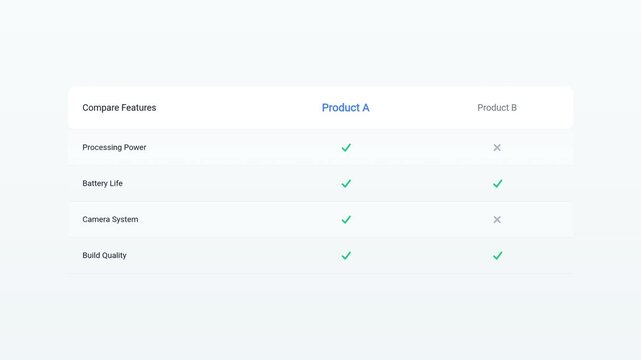The height and width of the screenshot is (360, 641).
Task: Click Product A checkmark for Build Quality
Action: click(x=346, y=255)
